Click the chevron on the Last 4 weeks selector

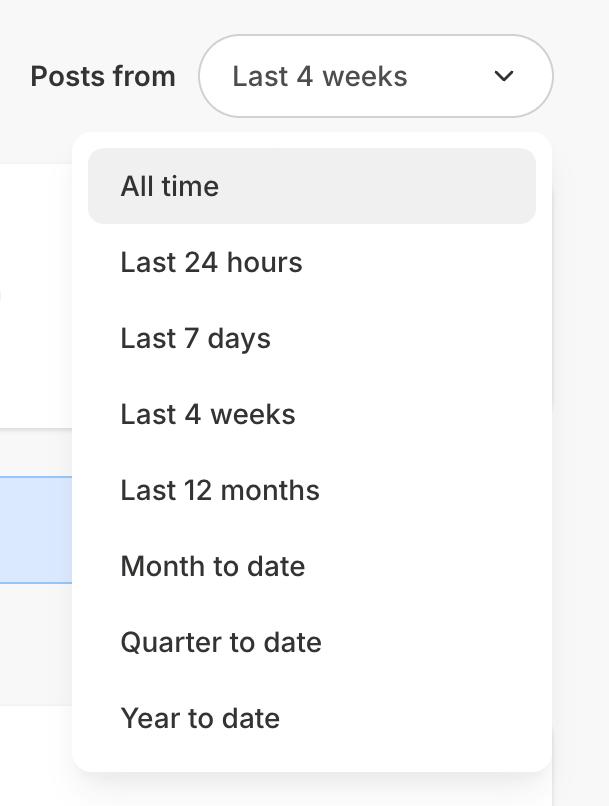click(505, 75)
